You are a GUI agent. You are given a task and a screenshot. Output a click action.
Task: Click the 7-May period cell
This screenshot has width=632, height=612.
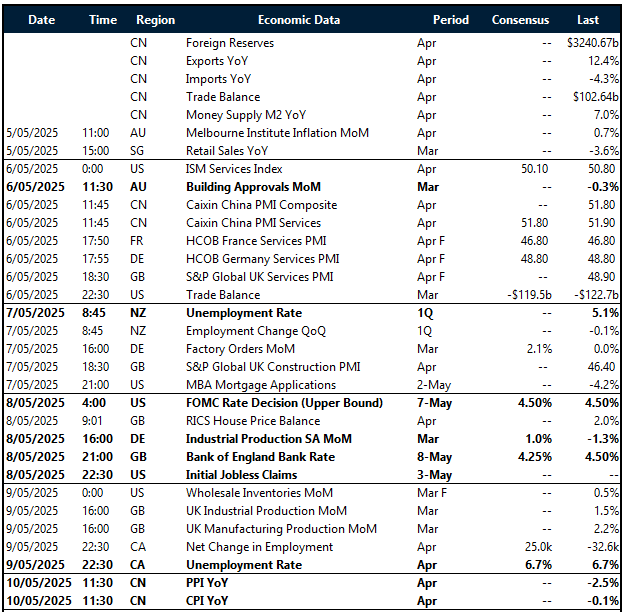[x=434, y=403]
